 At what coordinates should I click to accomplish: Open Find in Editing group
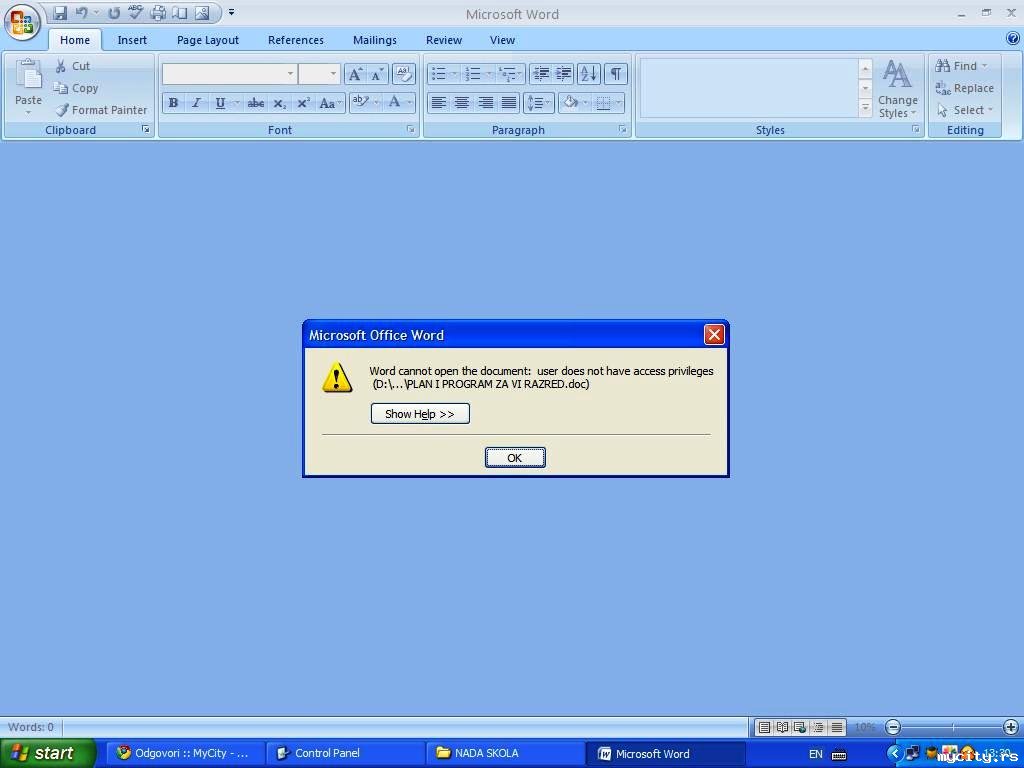(960, 66)
